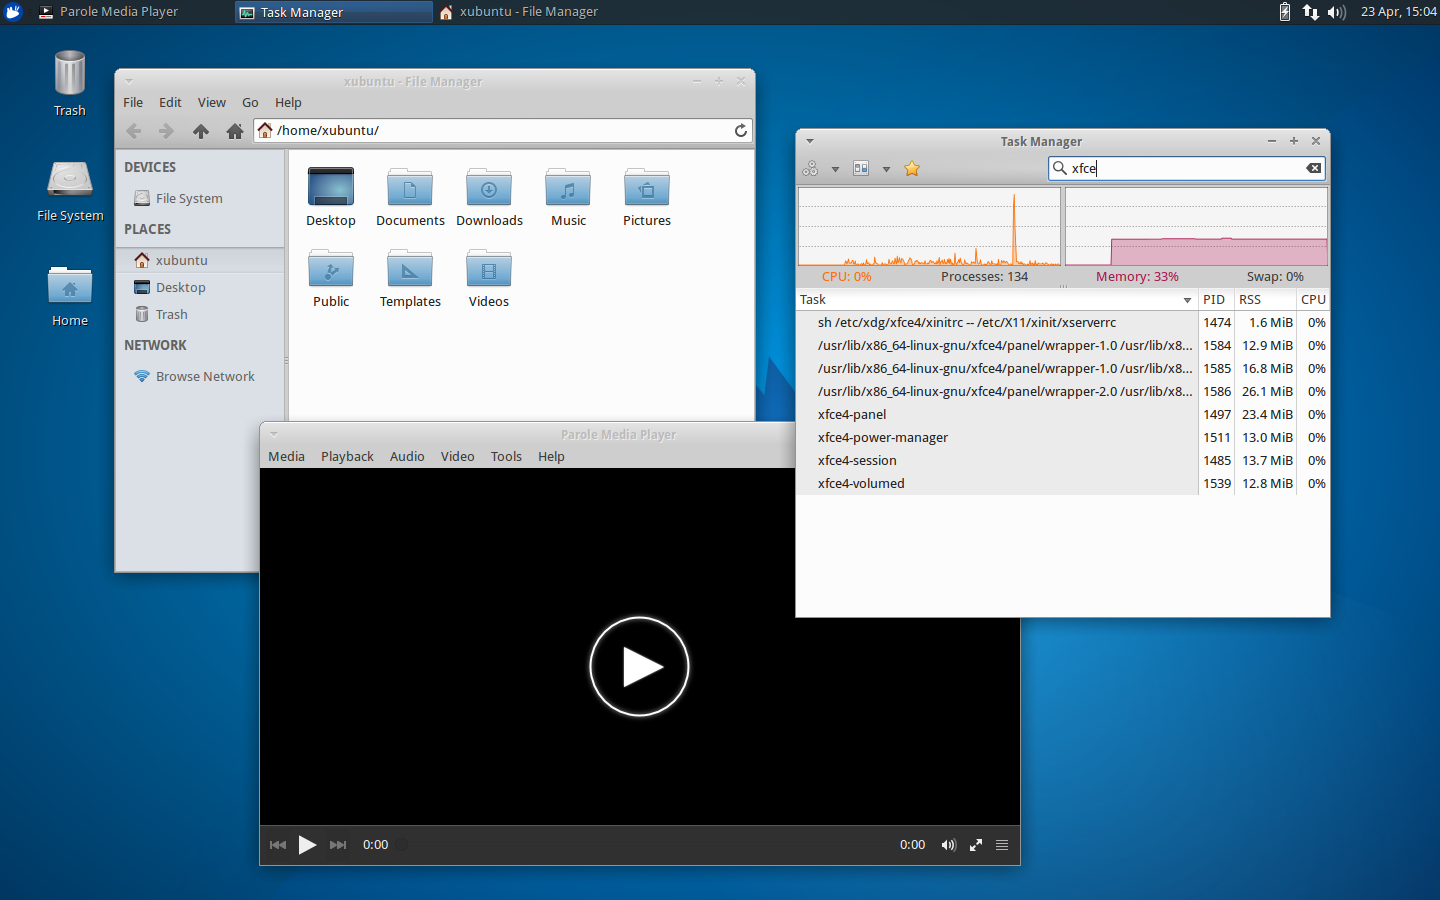Open the Task Manager settings star icon
The width and height of the screenshot is (1440, 900).
click(x=911, y=168)
